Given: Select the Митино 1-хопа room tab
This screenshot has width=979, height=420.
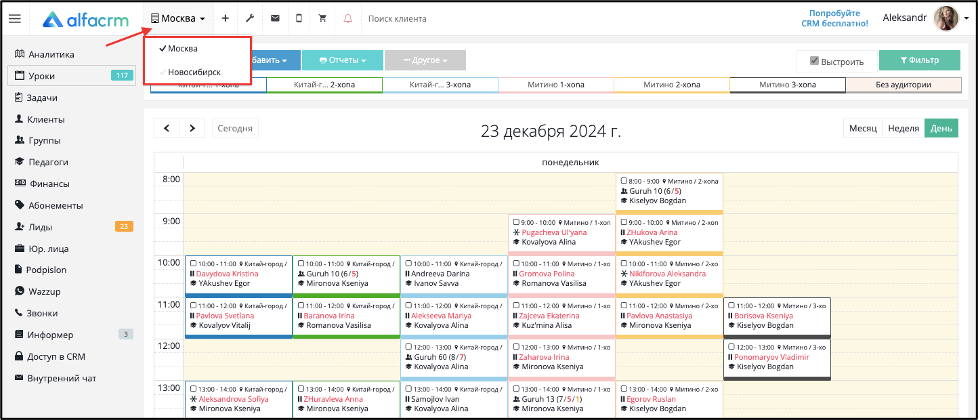Looking at the screenshot, I should click(x=556, y=85).
